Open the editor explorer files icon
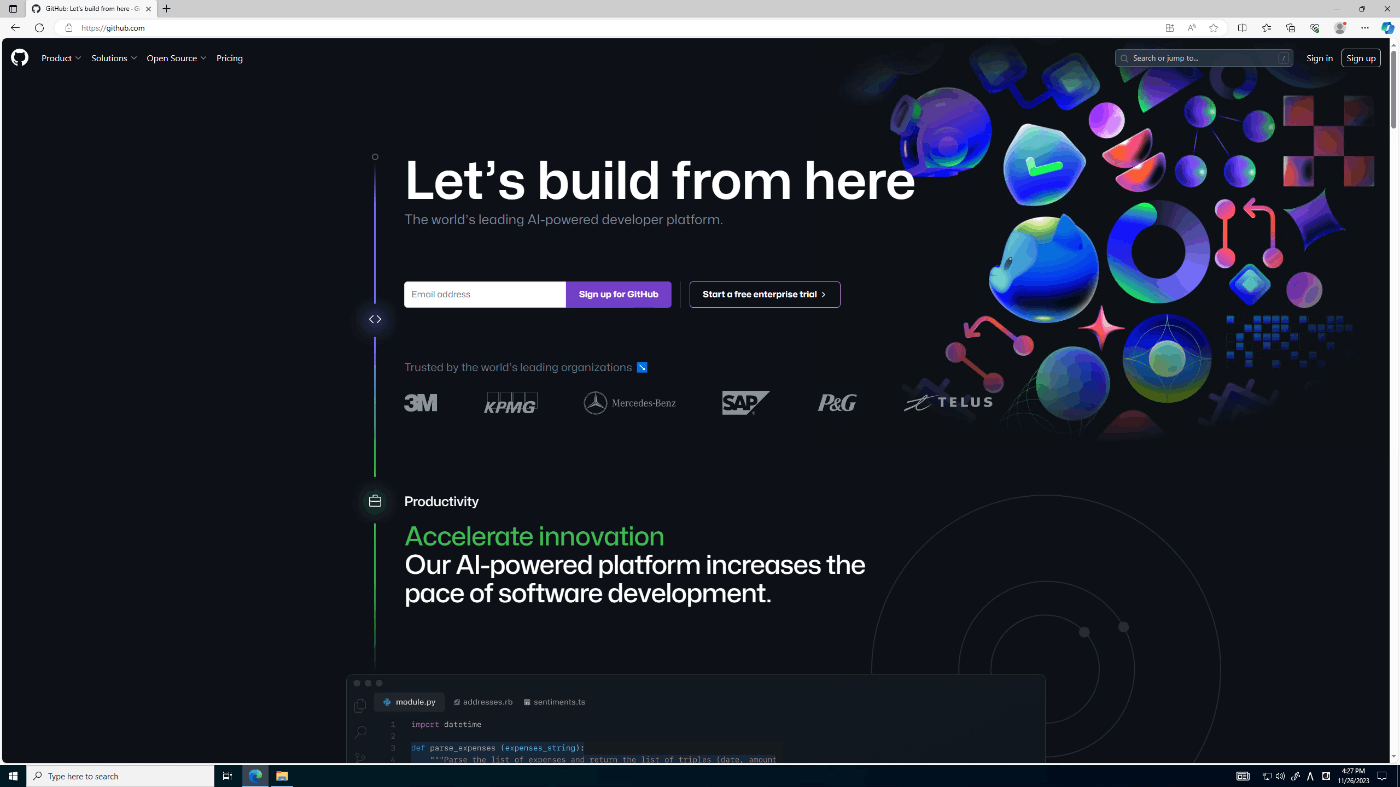This screenshot has width=1400, height=787. (360, 706)
